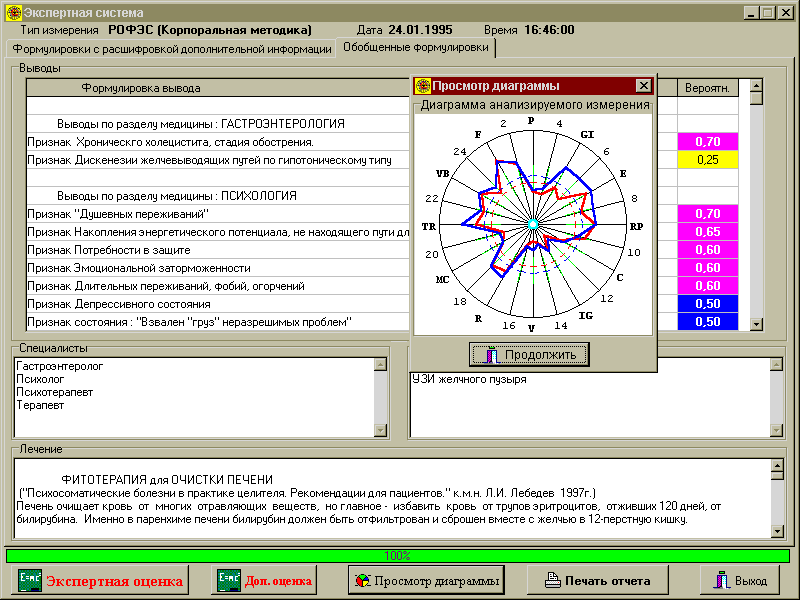Click the green 100% progress bar
This screenshot has width=800, height=600.
(397, 556)
